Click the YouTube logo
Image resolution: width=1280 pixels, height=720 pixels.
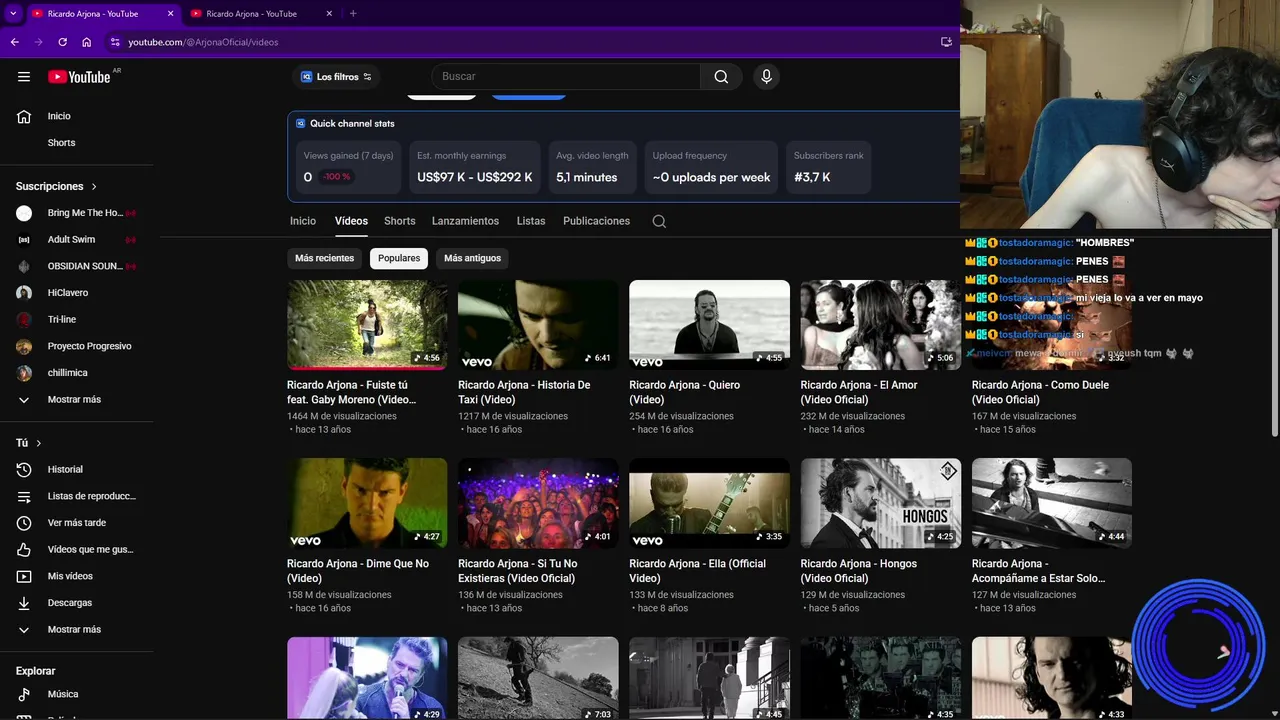click(x=79, y=77)
